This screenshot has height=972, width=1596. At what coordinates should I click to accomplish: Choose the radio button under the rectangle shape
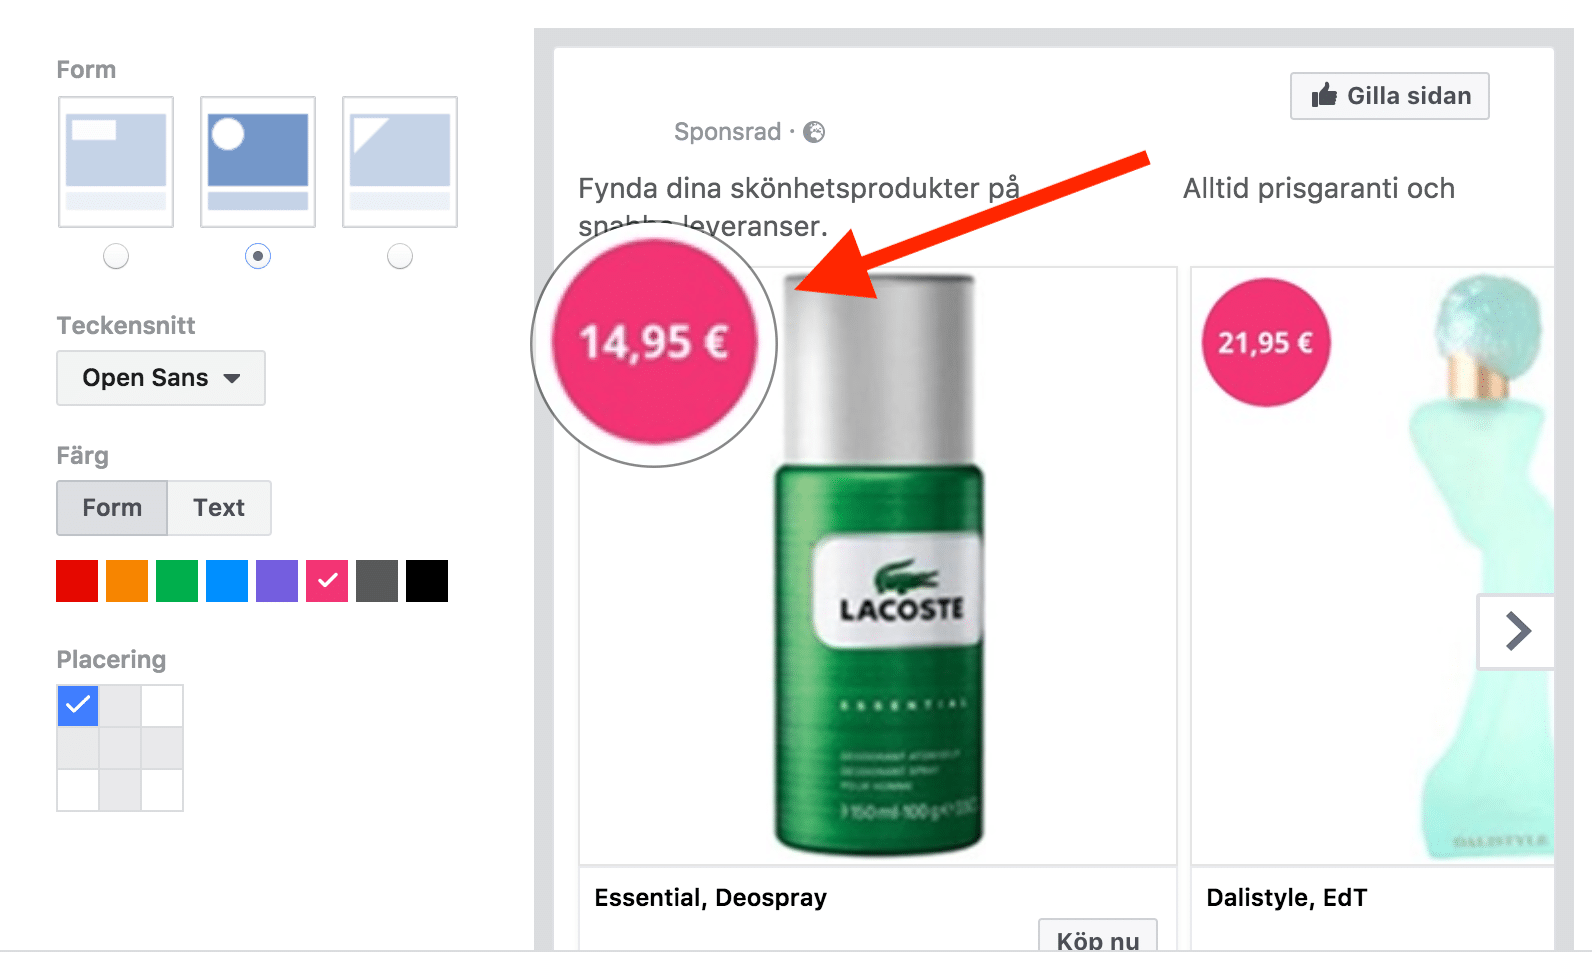click(116, 256)
